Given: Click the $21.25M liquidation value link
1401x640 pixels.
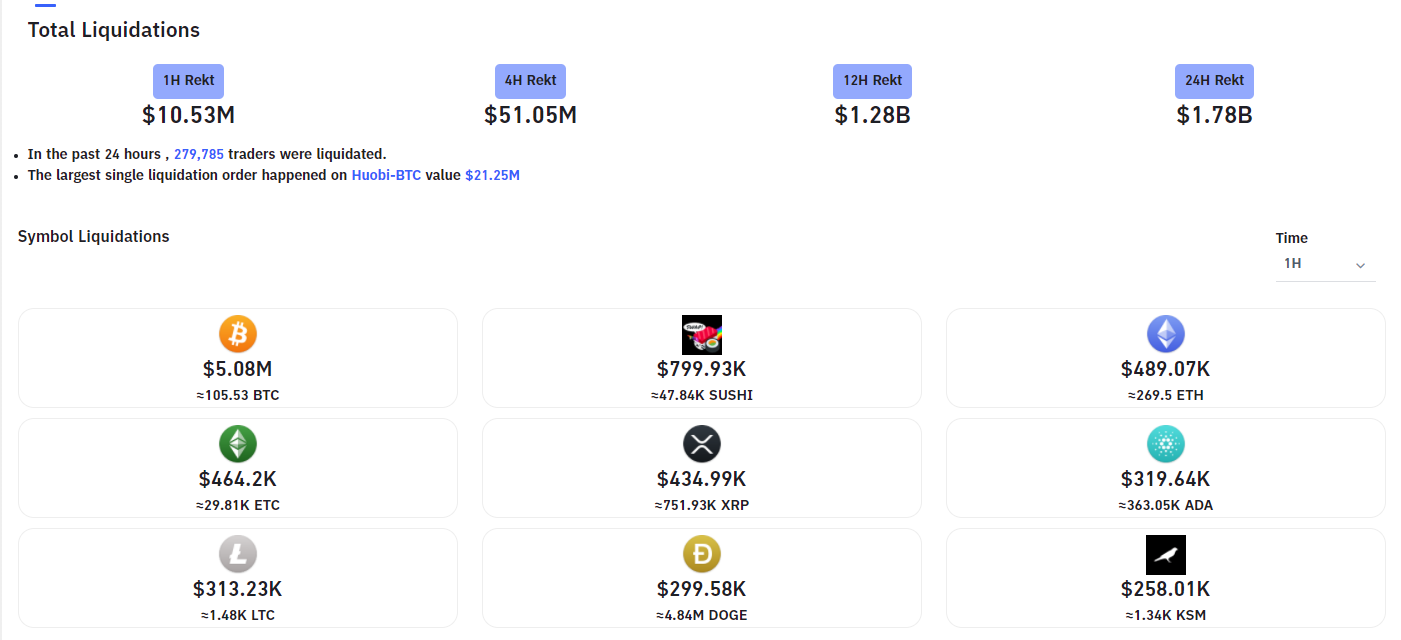Looking at the screenshot, I should coord(492,175).
